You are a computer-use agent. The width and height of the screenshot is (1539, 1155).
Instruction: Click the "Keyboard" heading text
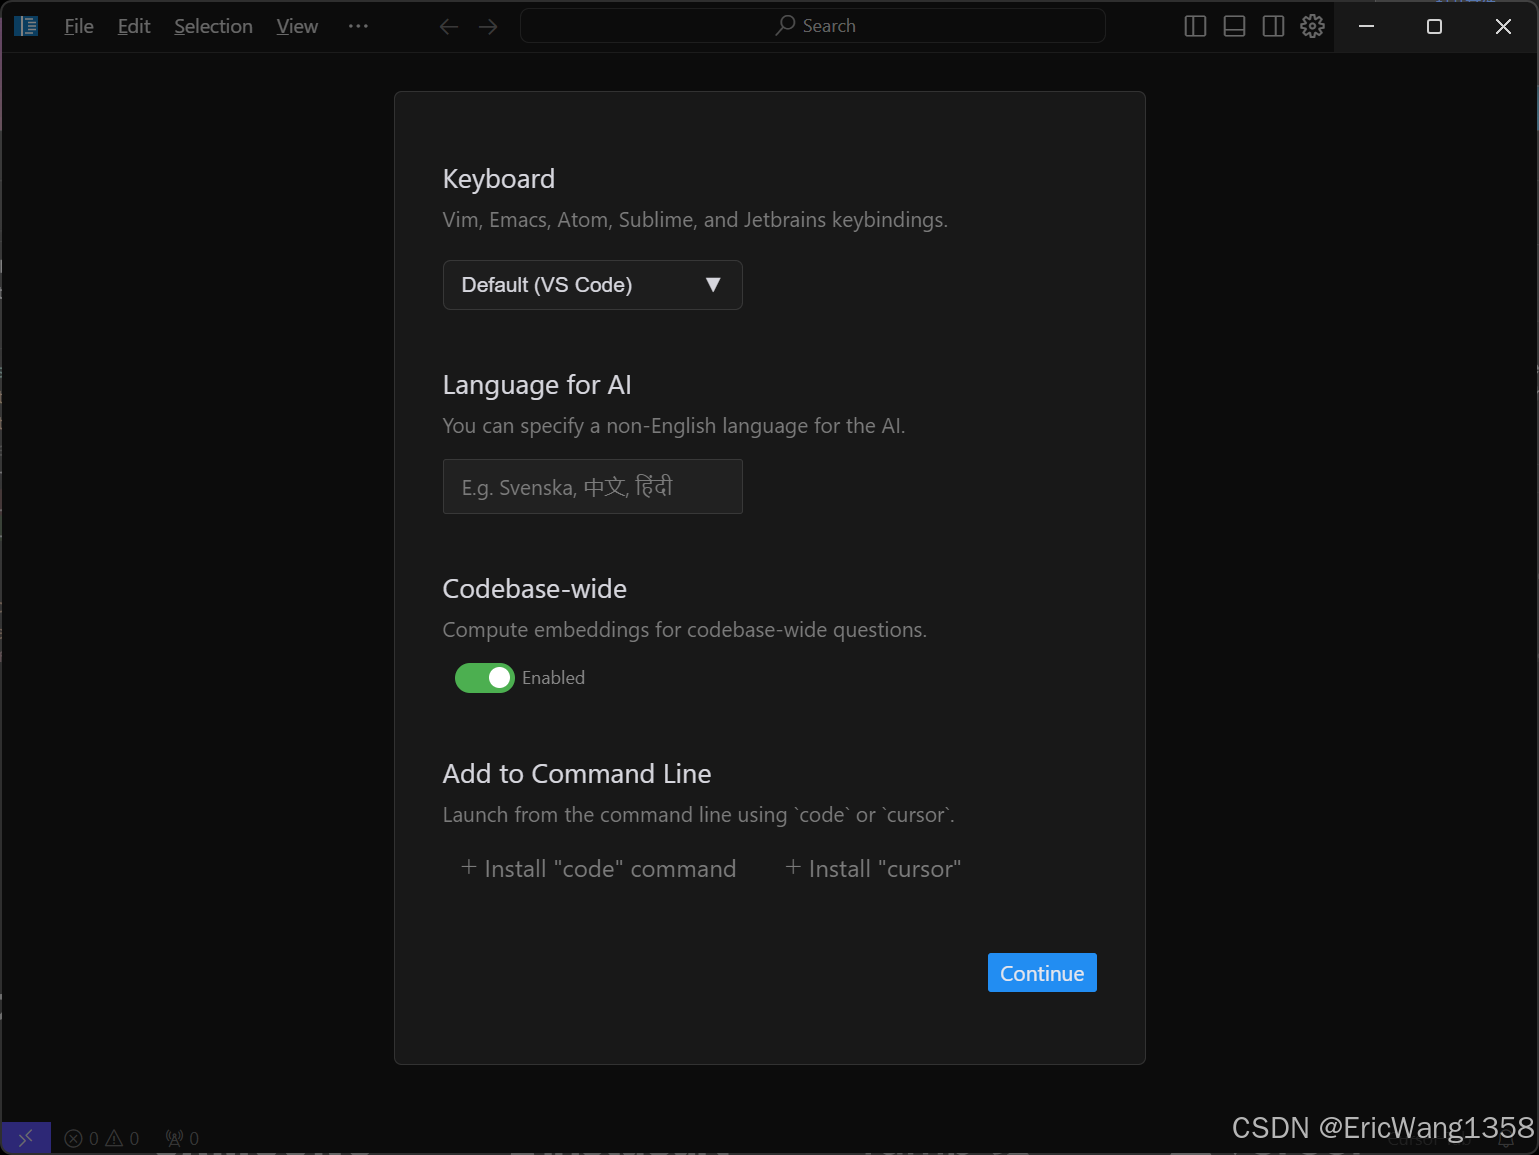tap(498, 179)
